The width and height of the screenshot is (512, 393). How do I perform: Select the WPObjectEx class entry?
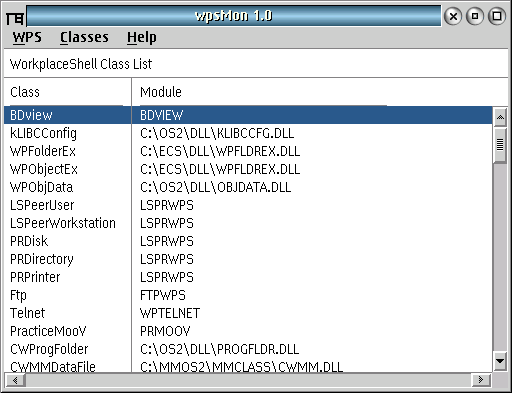[x=44, y=169]
